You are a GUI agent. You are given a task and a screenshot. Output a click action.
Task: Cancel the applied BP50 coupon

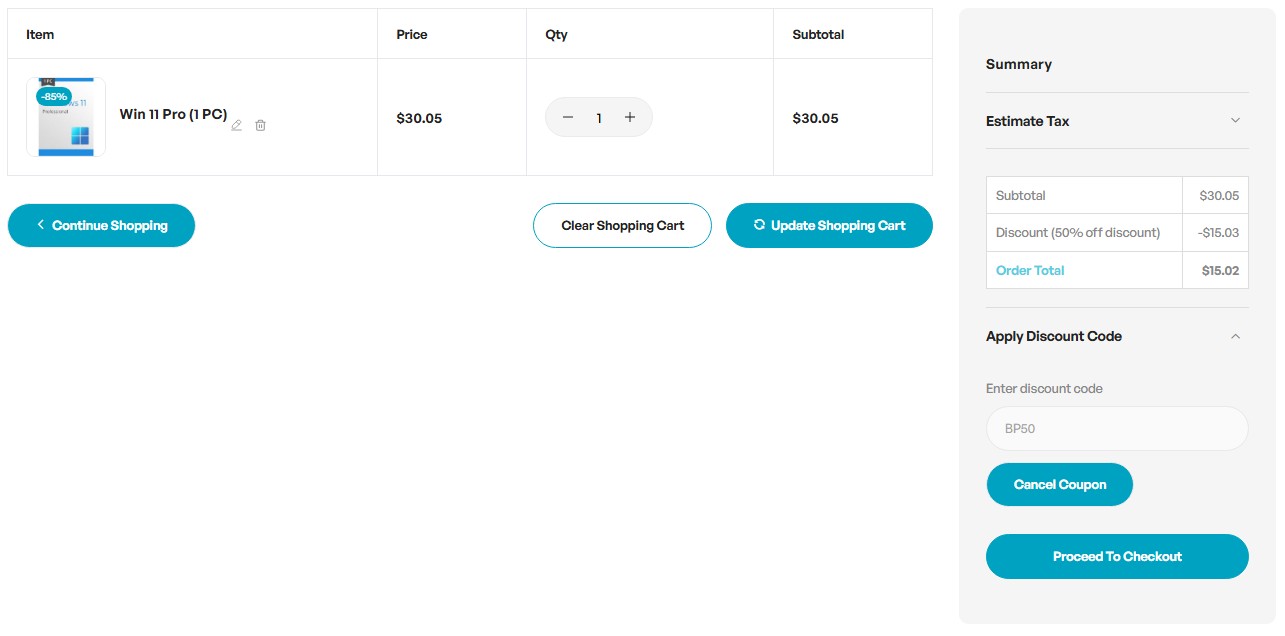point(1059,485)
